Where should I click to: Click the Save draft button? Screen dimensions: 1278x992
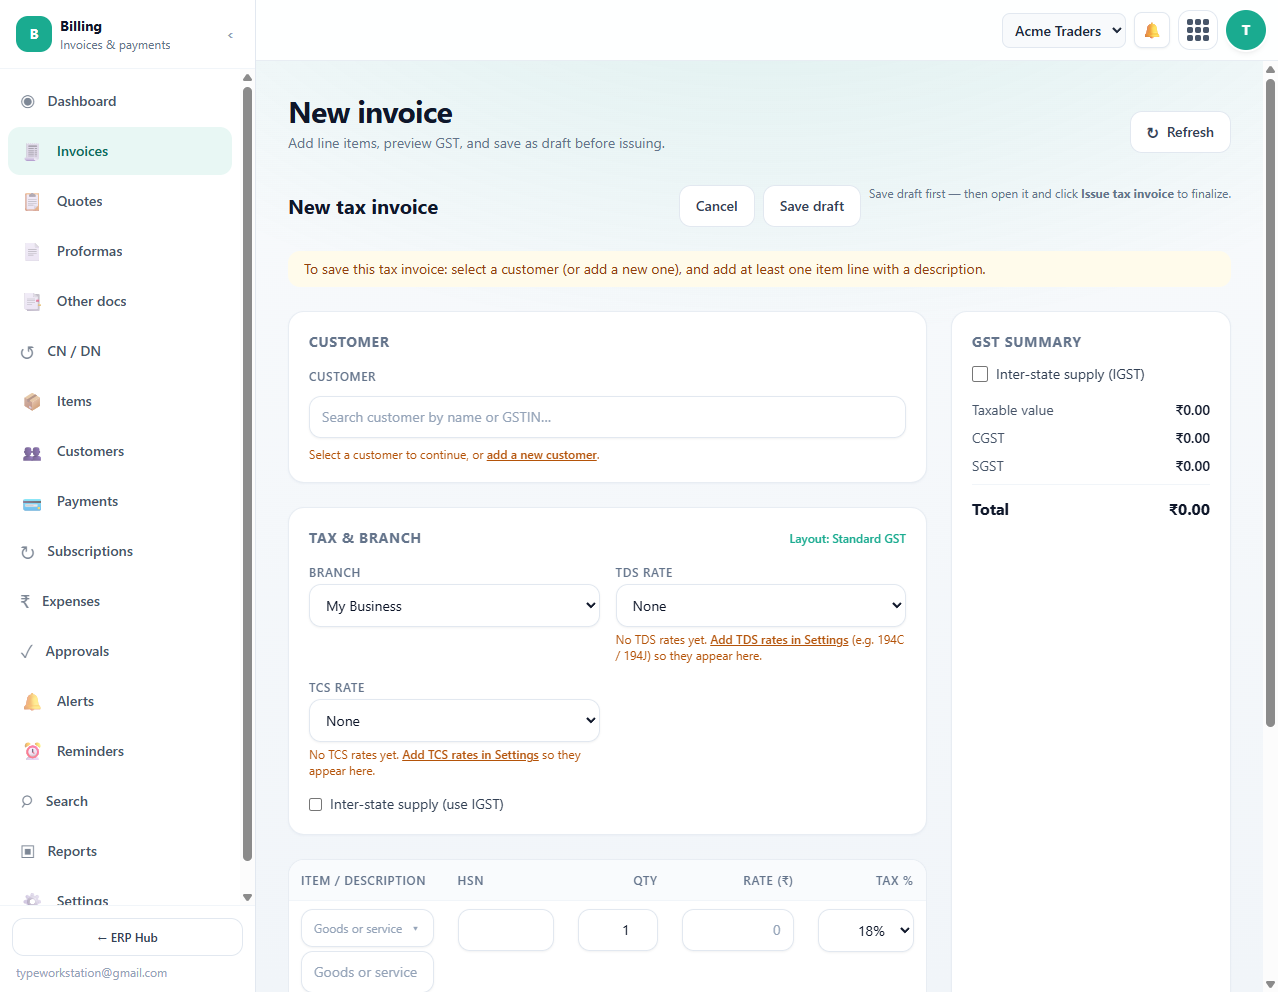(x=812, y=206)
